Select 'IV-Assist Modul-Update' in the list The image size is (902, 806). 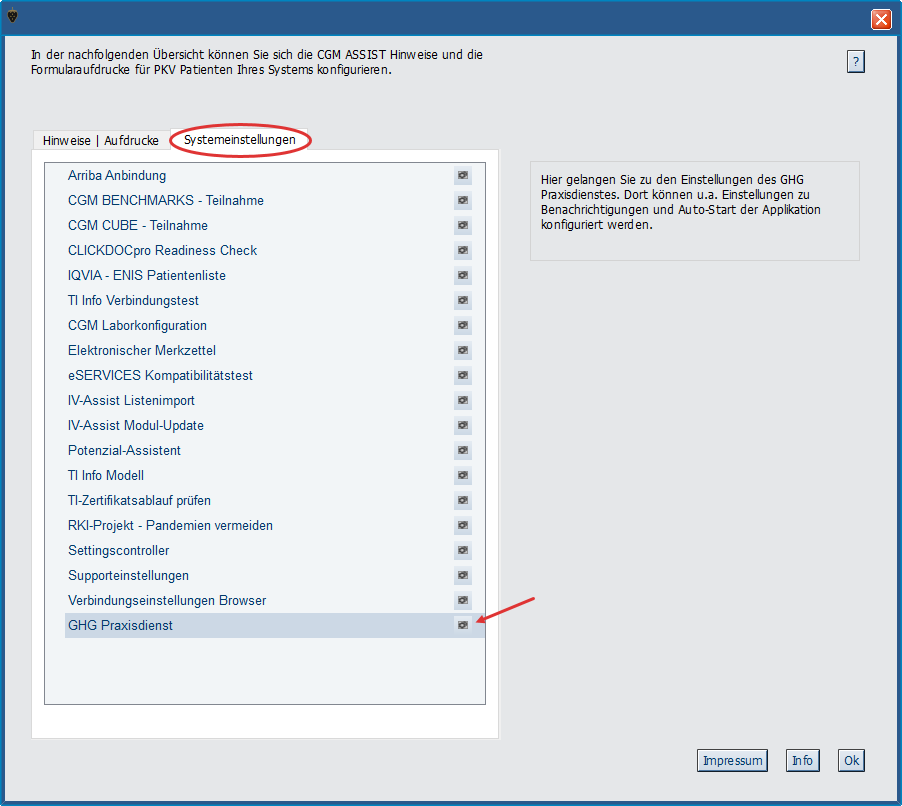coord(275,426)
